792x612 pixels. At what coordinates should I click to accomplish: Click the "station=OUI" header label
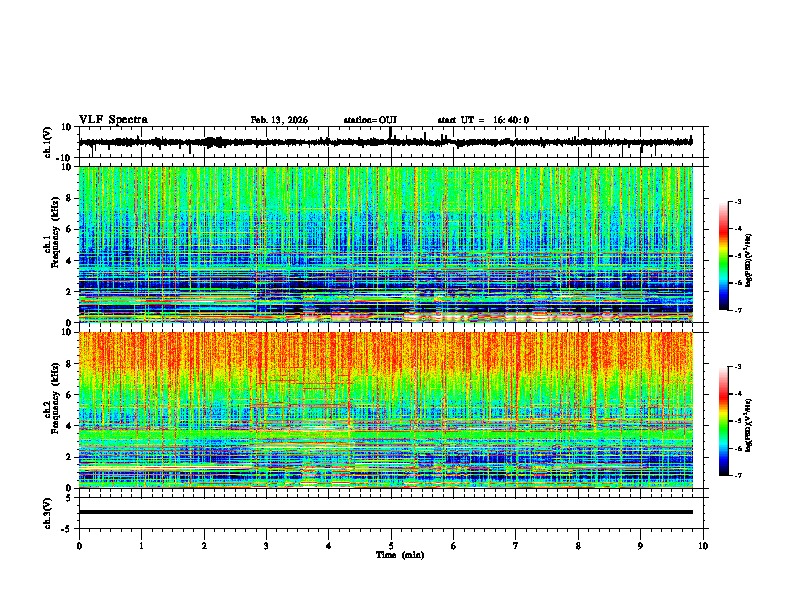tap(370, 120)
